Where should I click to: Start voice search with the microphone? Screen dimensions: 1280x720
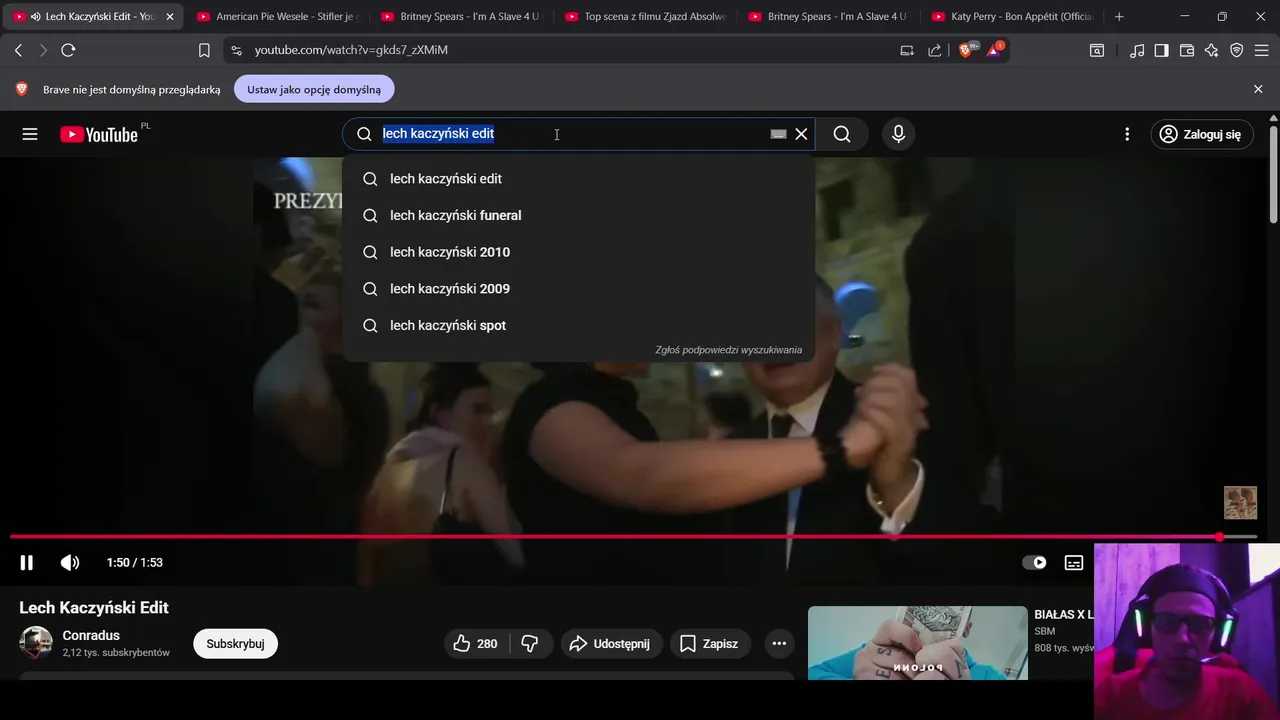[x=898, y=134]
